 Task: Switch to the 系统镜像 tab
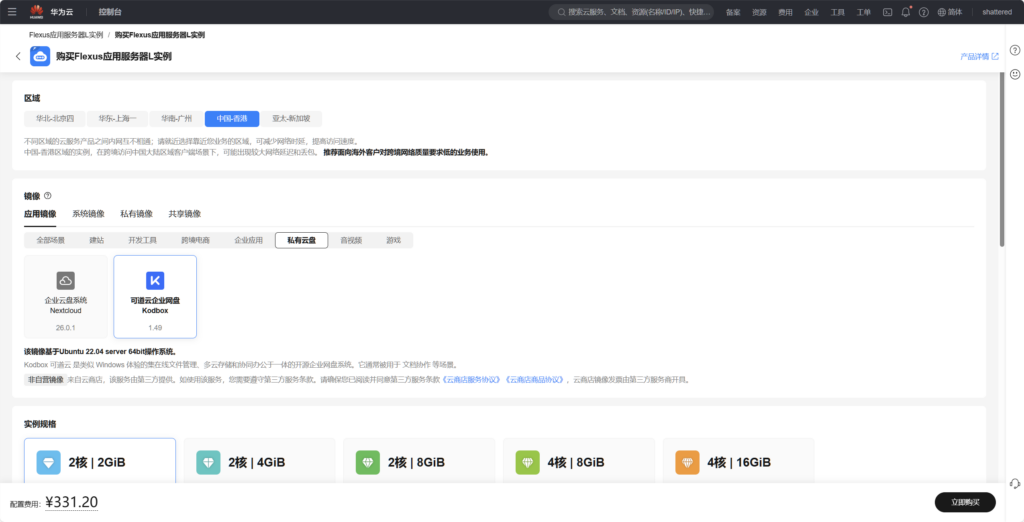click(88, 214)
